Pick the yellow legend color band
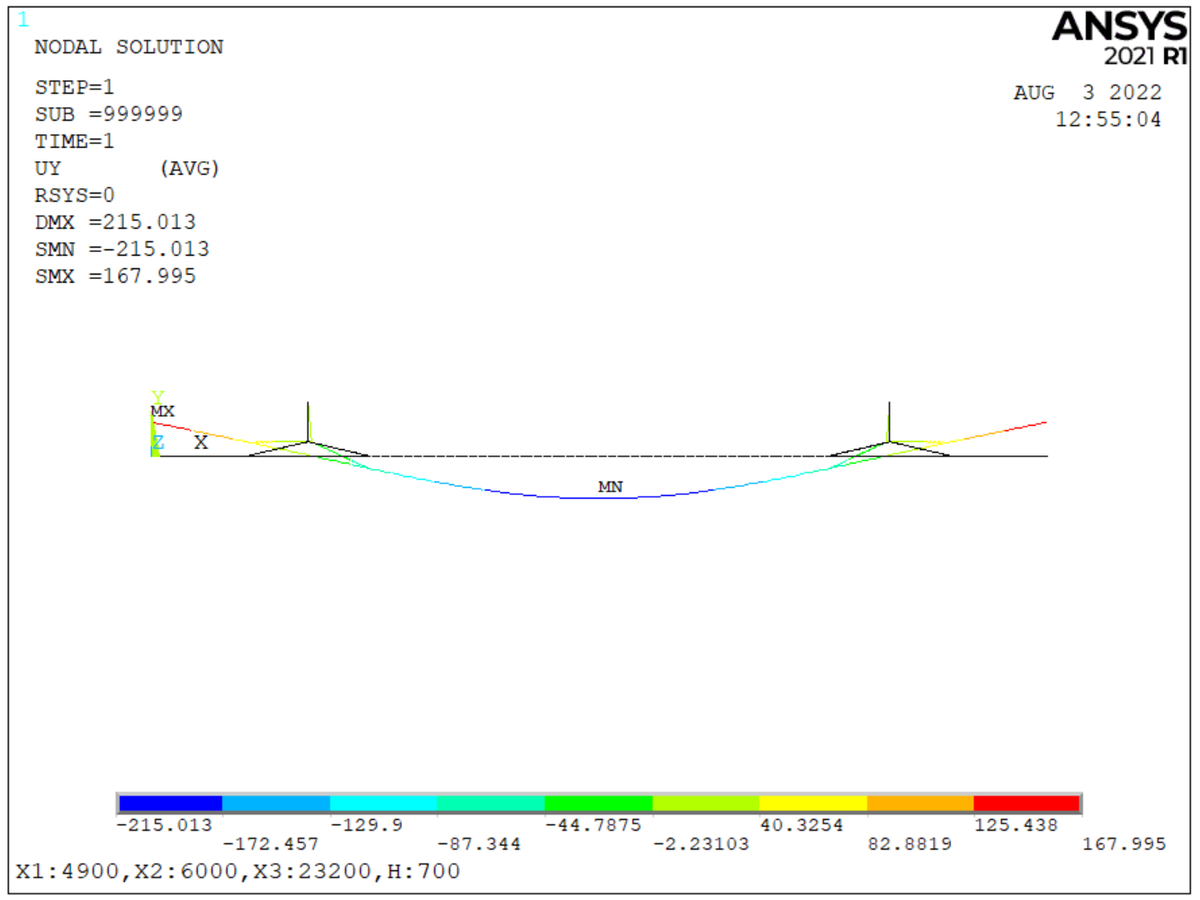Viewport: 1200px width, 900px height. coord(812,803)
